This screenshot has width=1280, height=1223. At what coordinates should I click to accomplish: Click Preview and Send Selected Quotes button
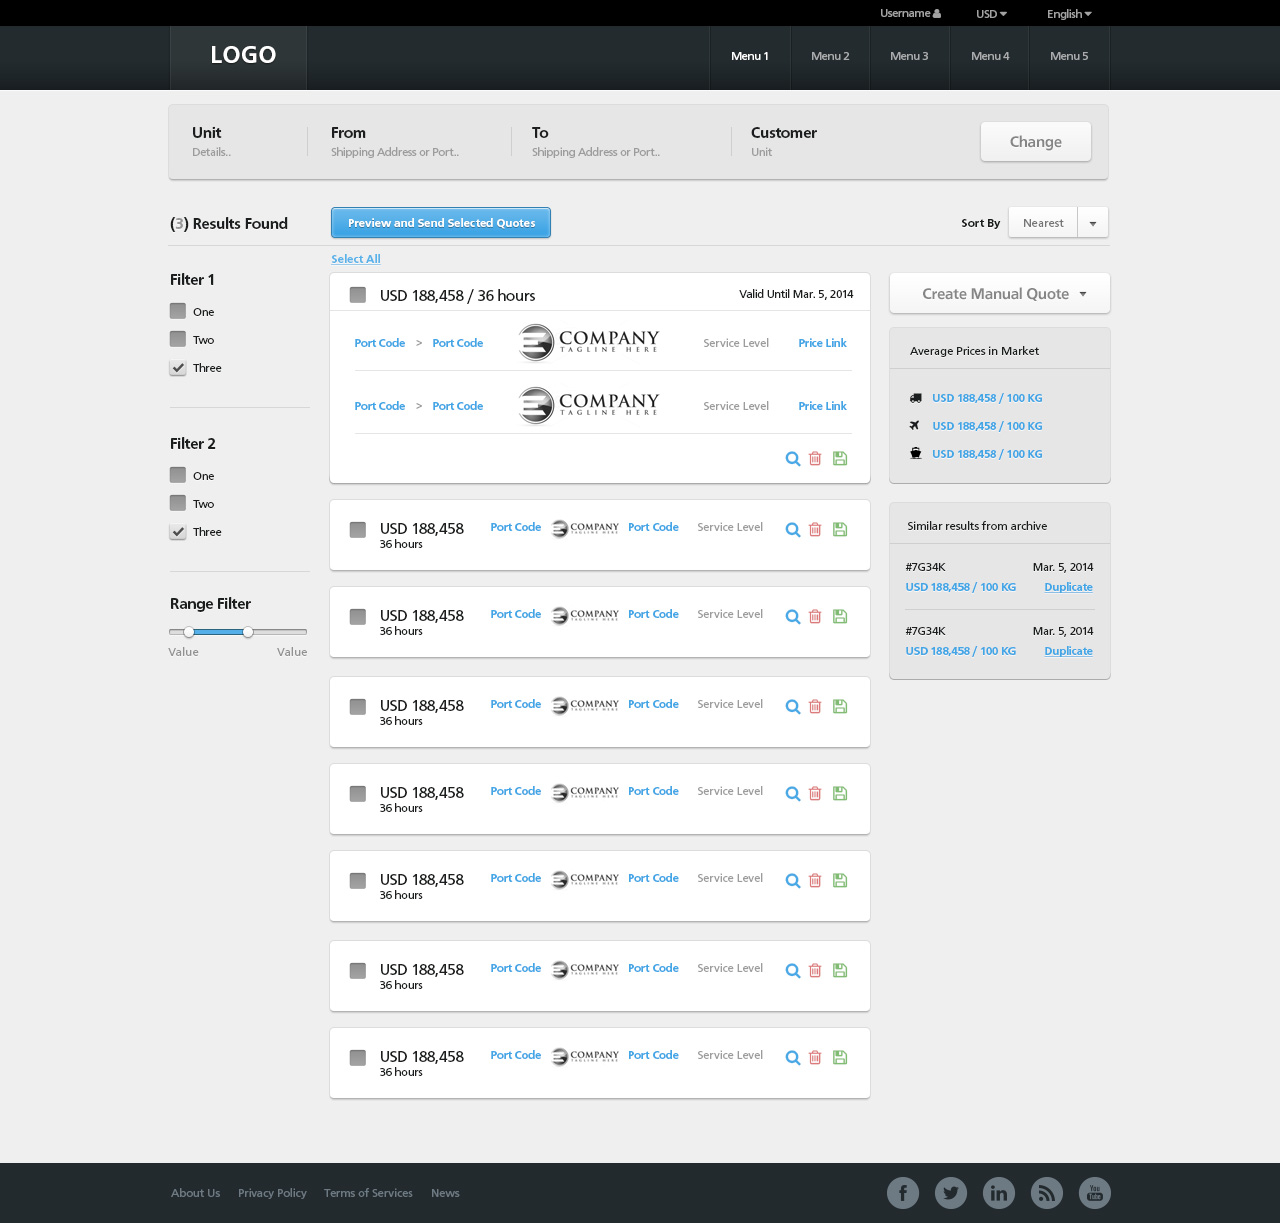[x=441, y=223]
